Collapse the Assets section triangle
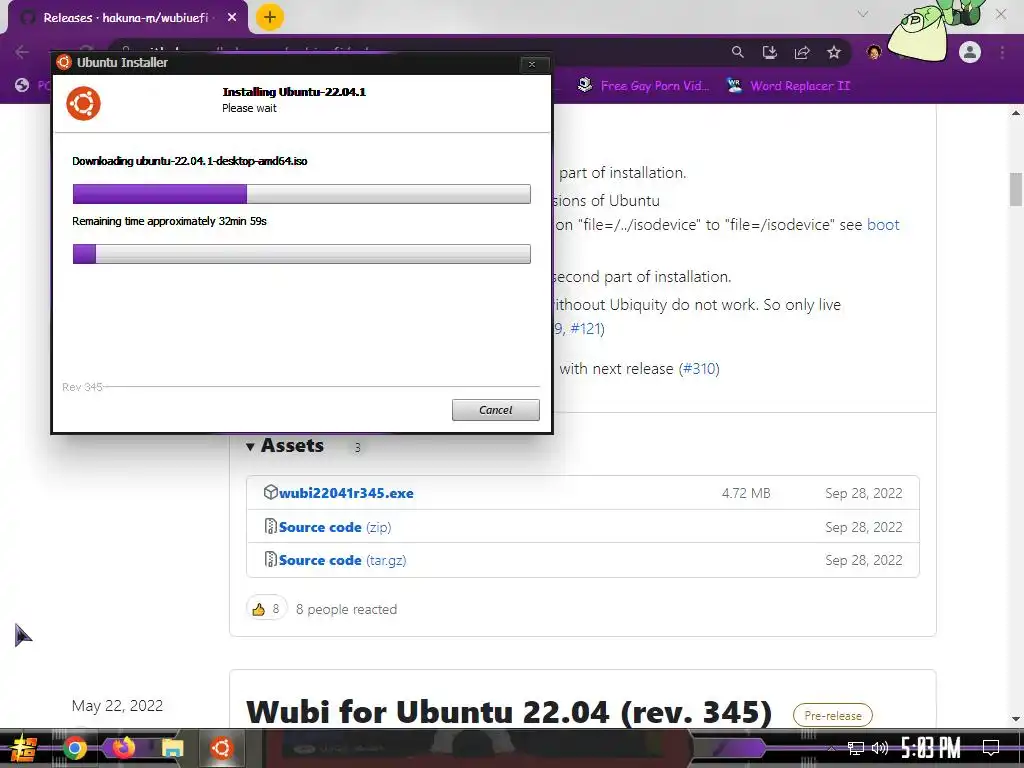This screenshot has height=768, width=1024. [250, 447]
